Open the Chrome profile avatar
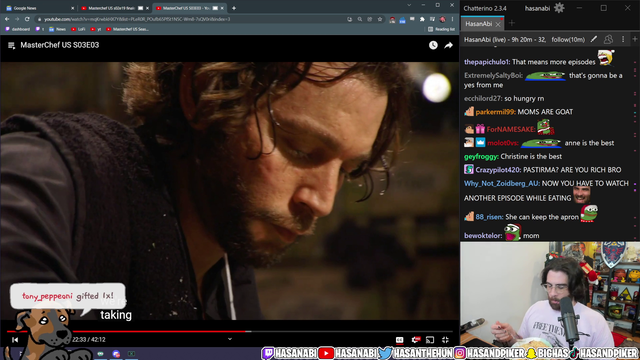 (442, 19)
